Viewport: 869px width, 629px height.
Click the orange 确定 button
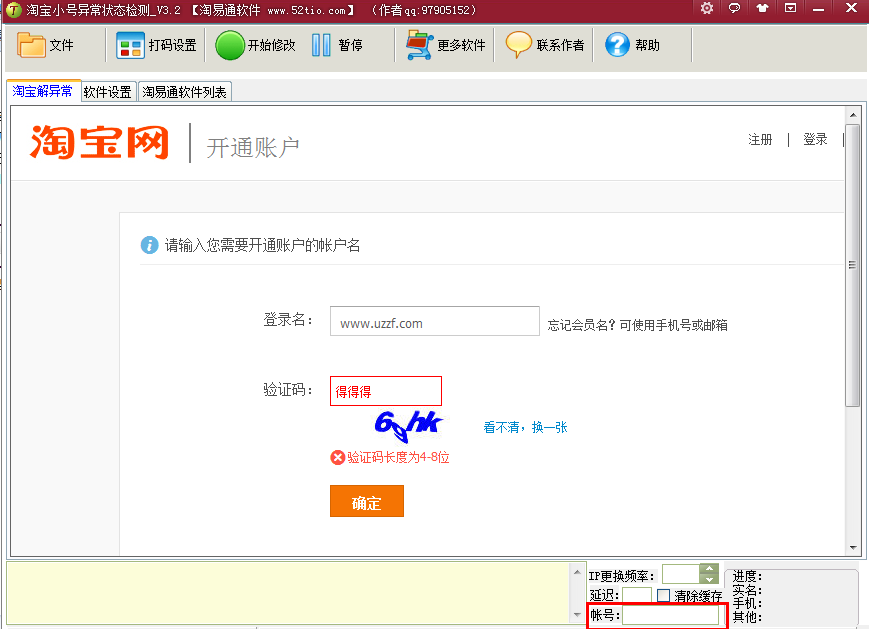(x=367, y=501)
